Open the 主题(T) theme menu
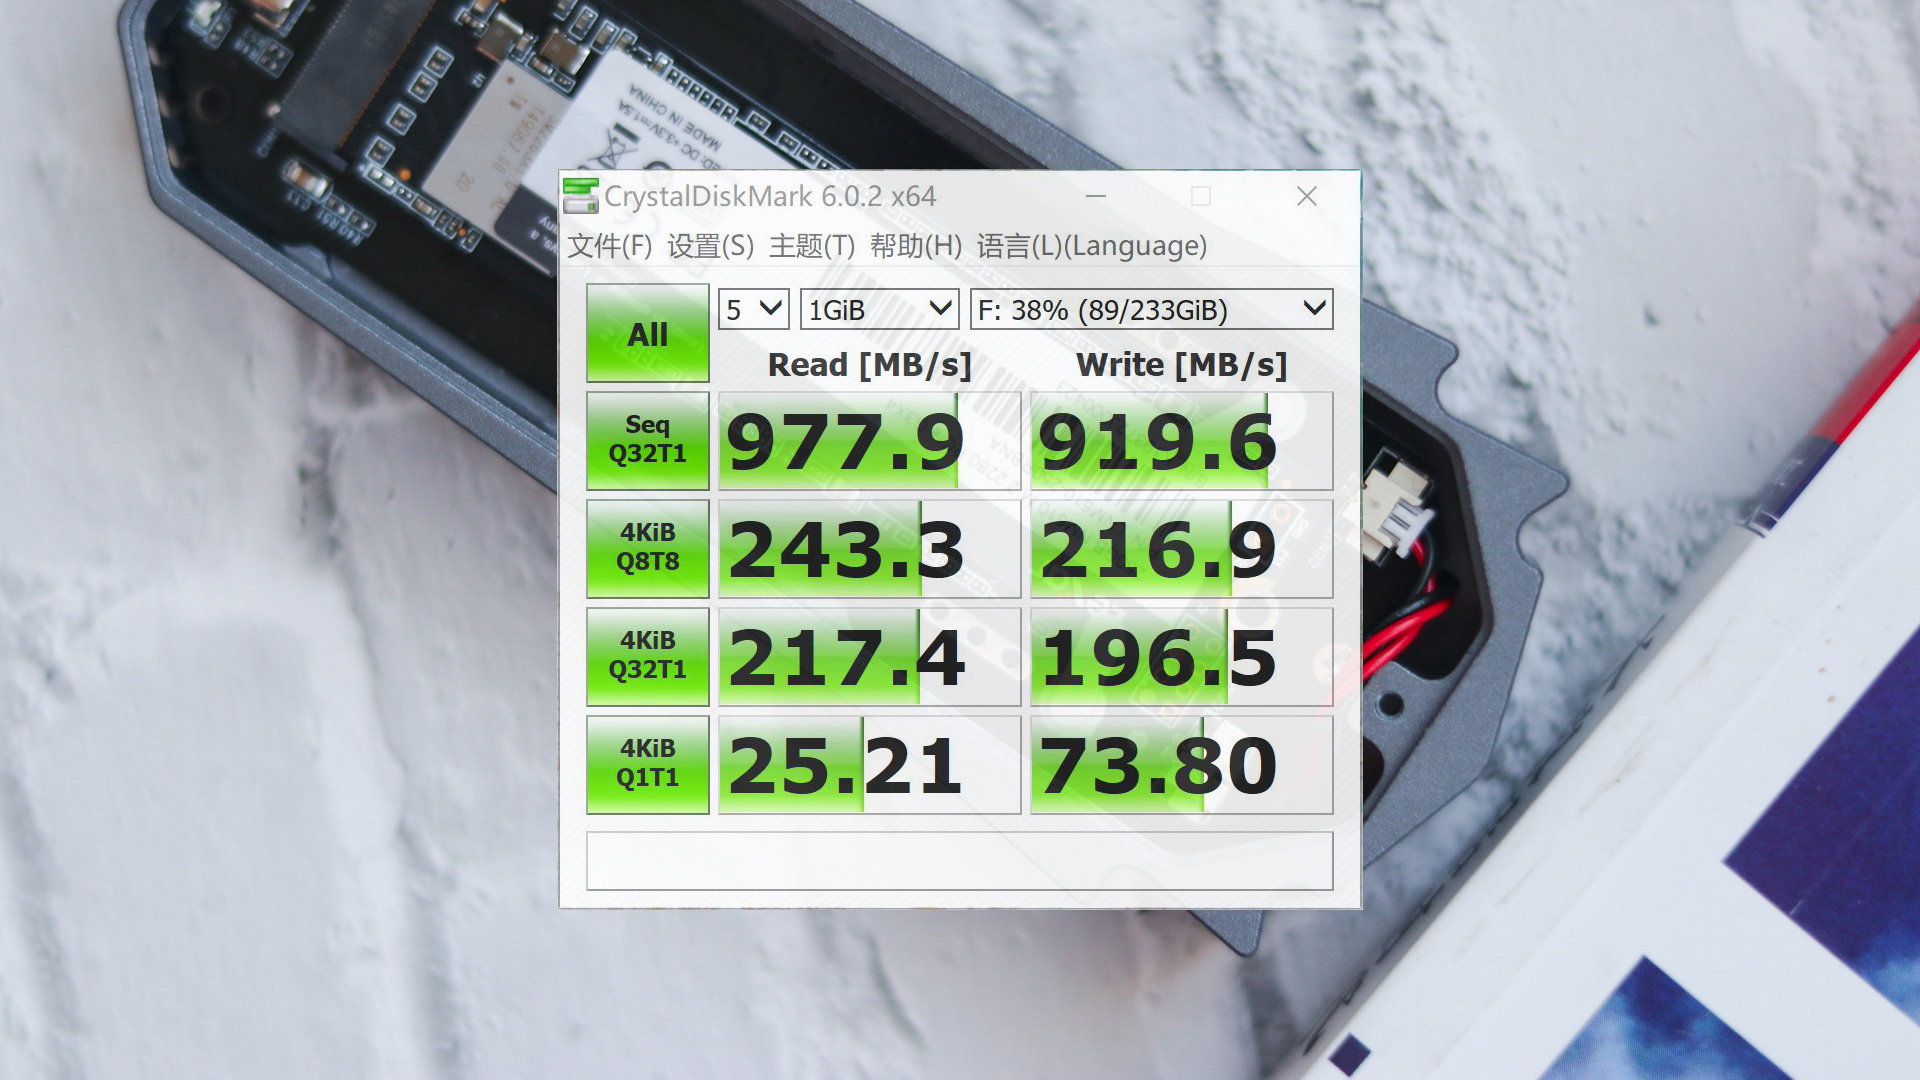The height and width of the screenshot is (1080, 1920). pos(811,246)
